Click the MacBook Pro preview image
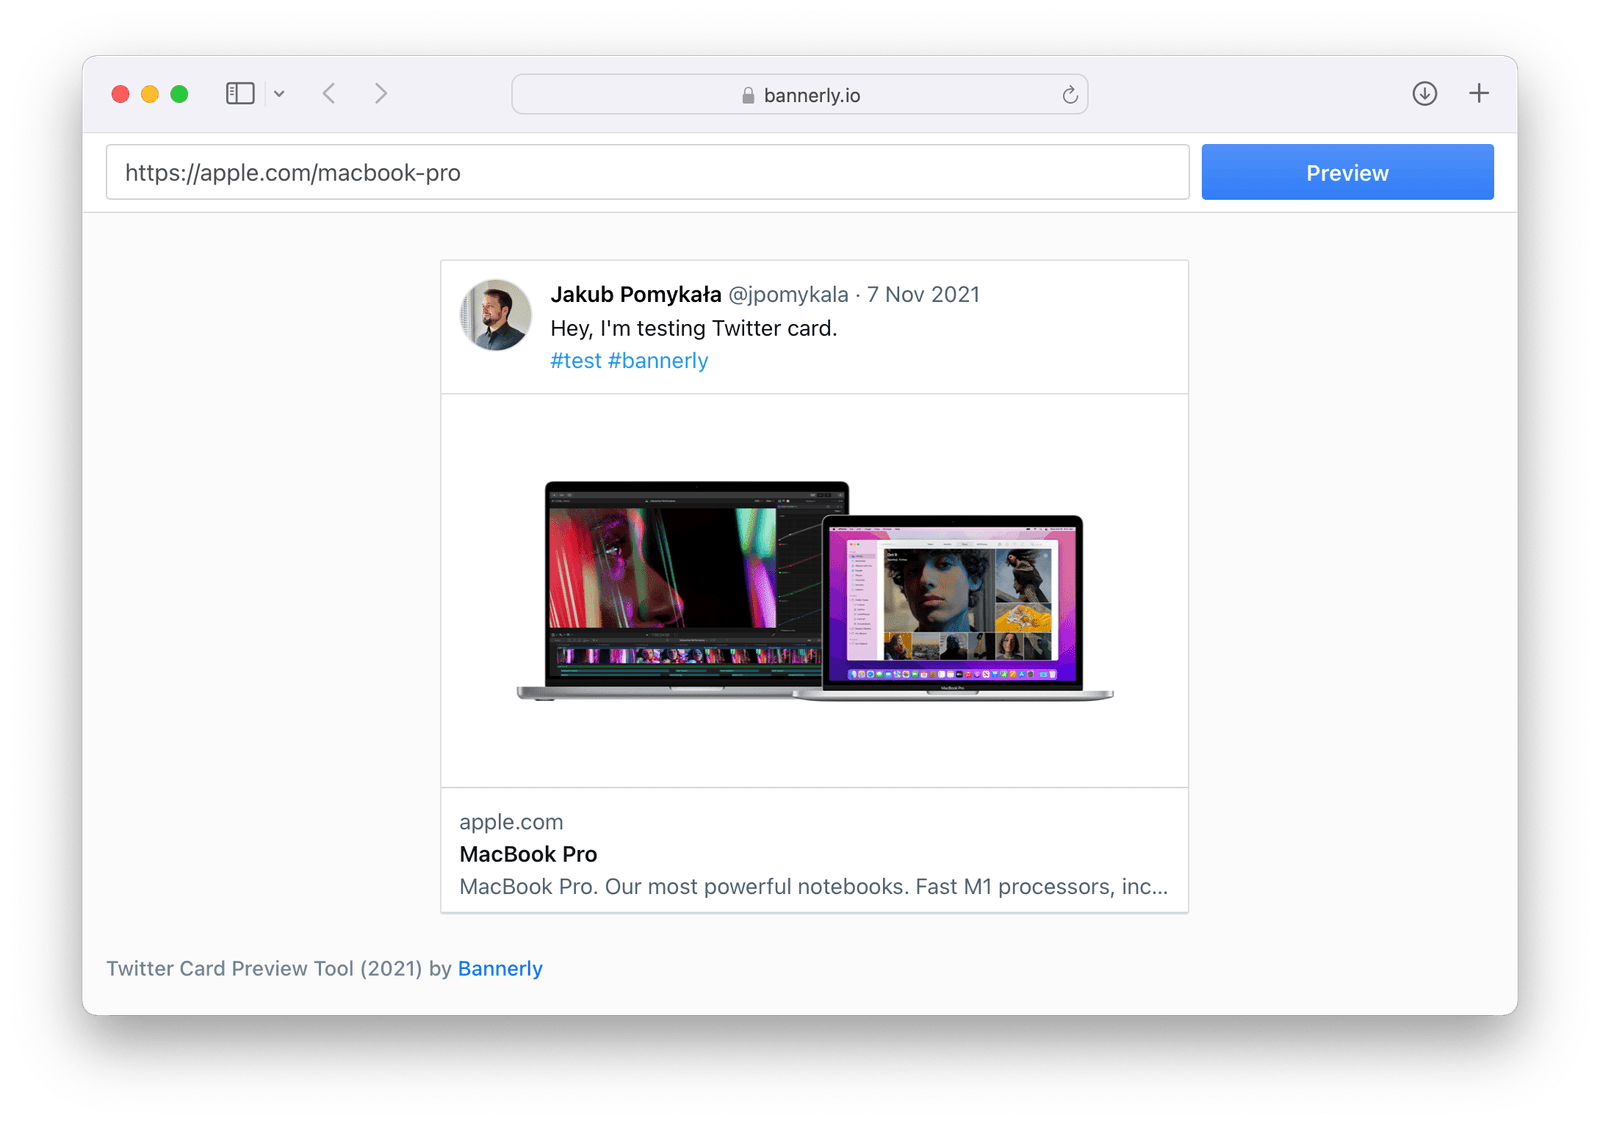This screenshot has height=1124, width=1600. pyautogui.click(x=813, y=592)
